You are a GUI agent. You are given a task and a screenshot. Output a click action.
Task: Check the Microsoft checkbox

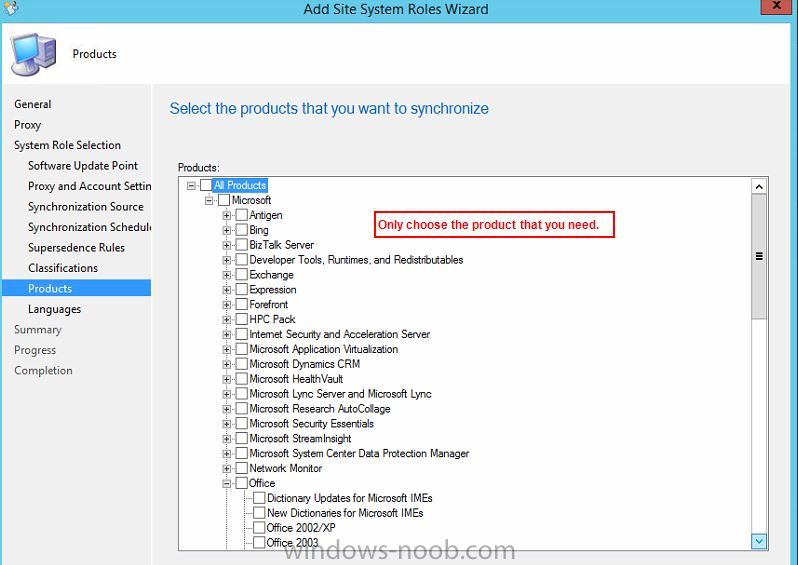click(x=224, y=200)
